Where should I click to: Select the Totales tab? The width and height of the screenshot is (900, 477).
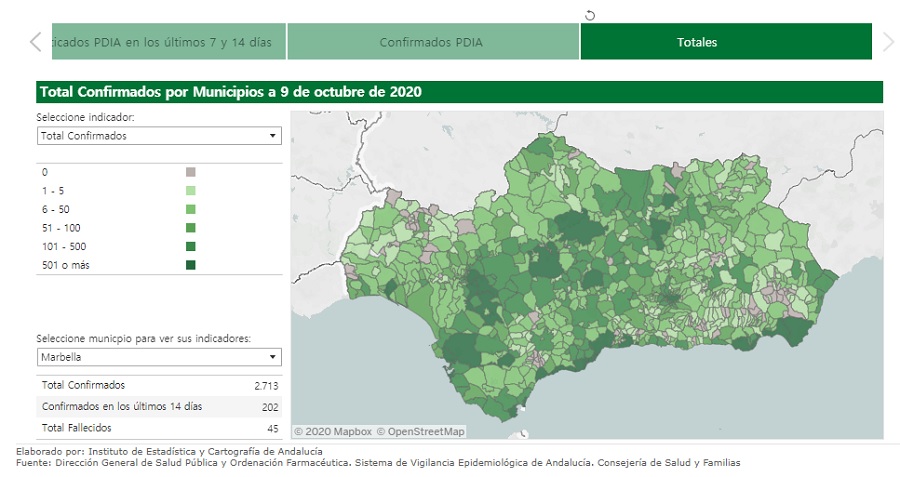[726, 41]
